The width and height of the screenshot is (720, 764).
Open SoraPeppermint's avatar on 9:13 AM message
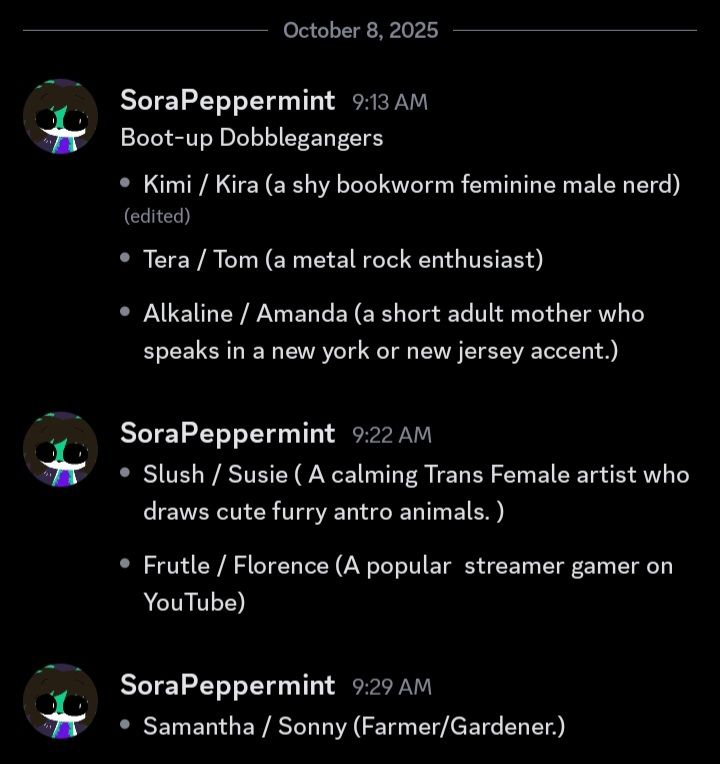pyautogui.click(x=60, y=116)
